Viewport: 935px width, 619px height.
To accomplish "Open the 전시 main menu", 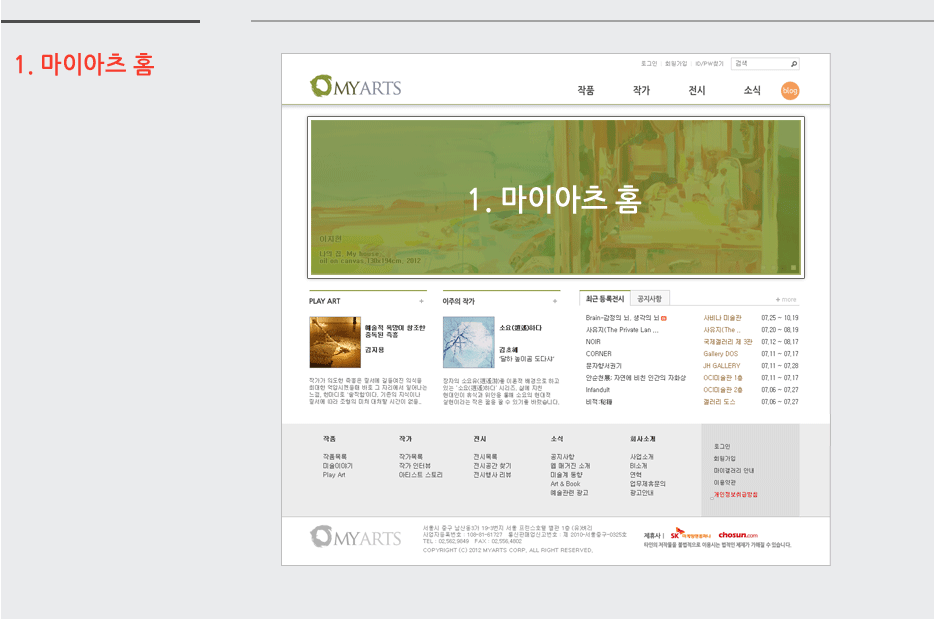I will tap(696, 90).
